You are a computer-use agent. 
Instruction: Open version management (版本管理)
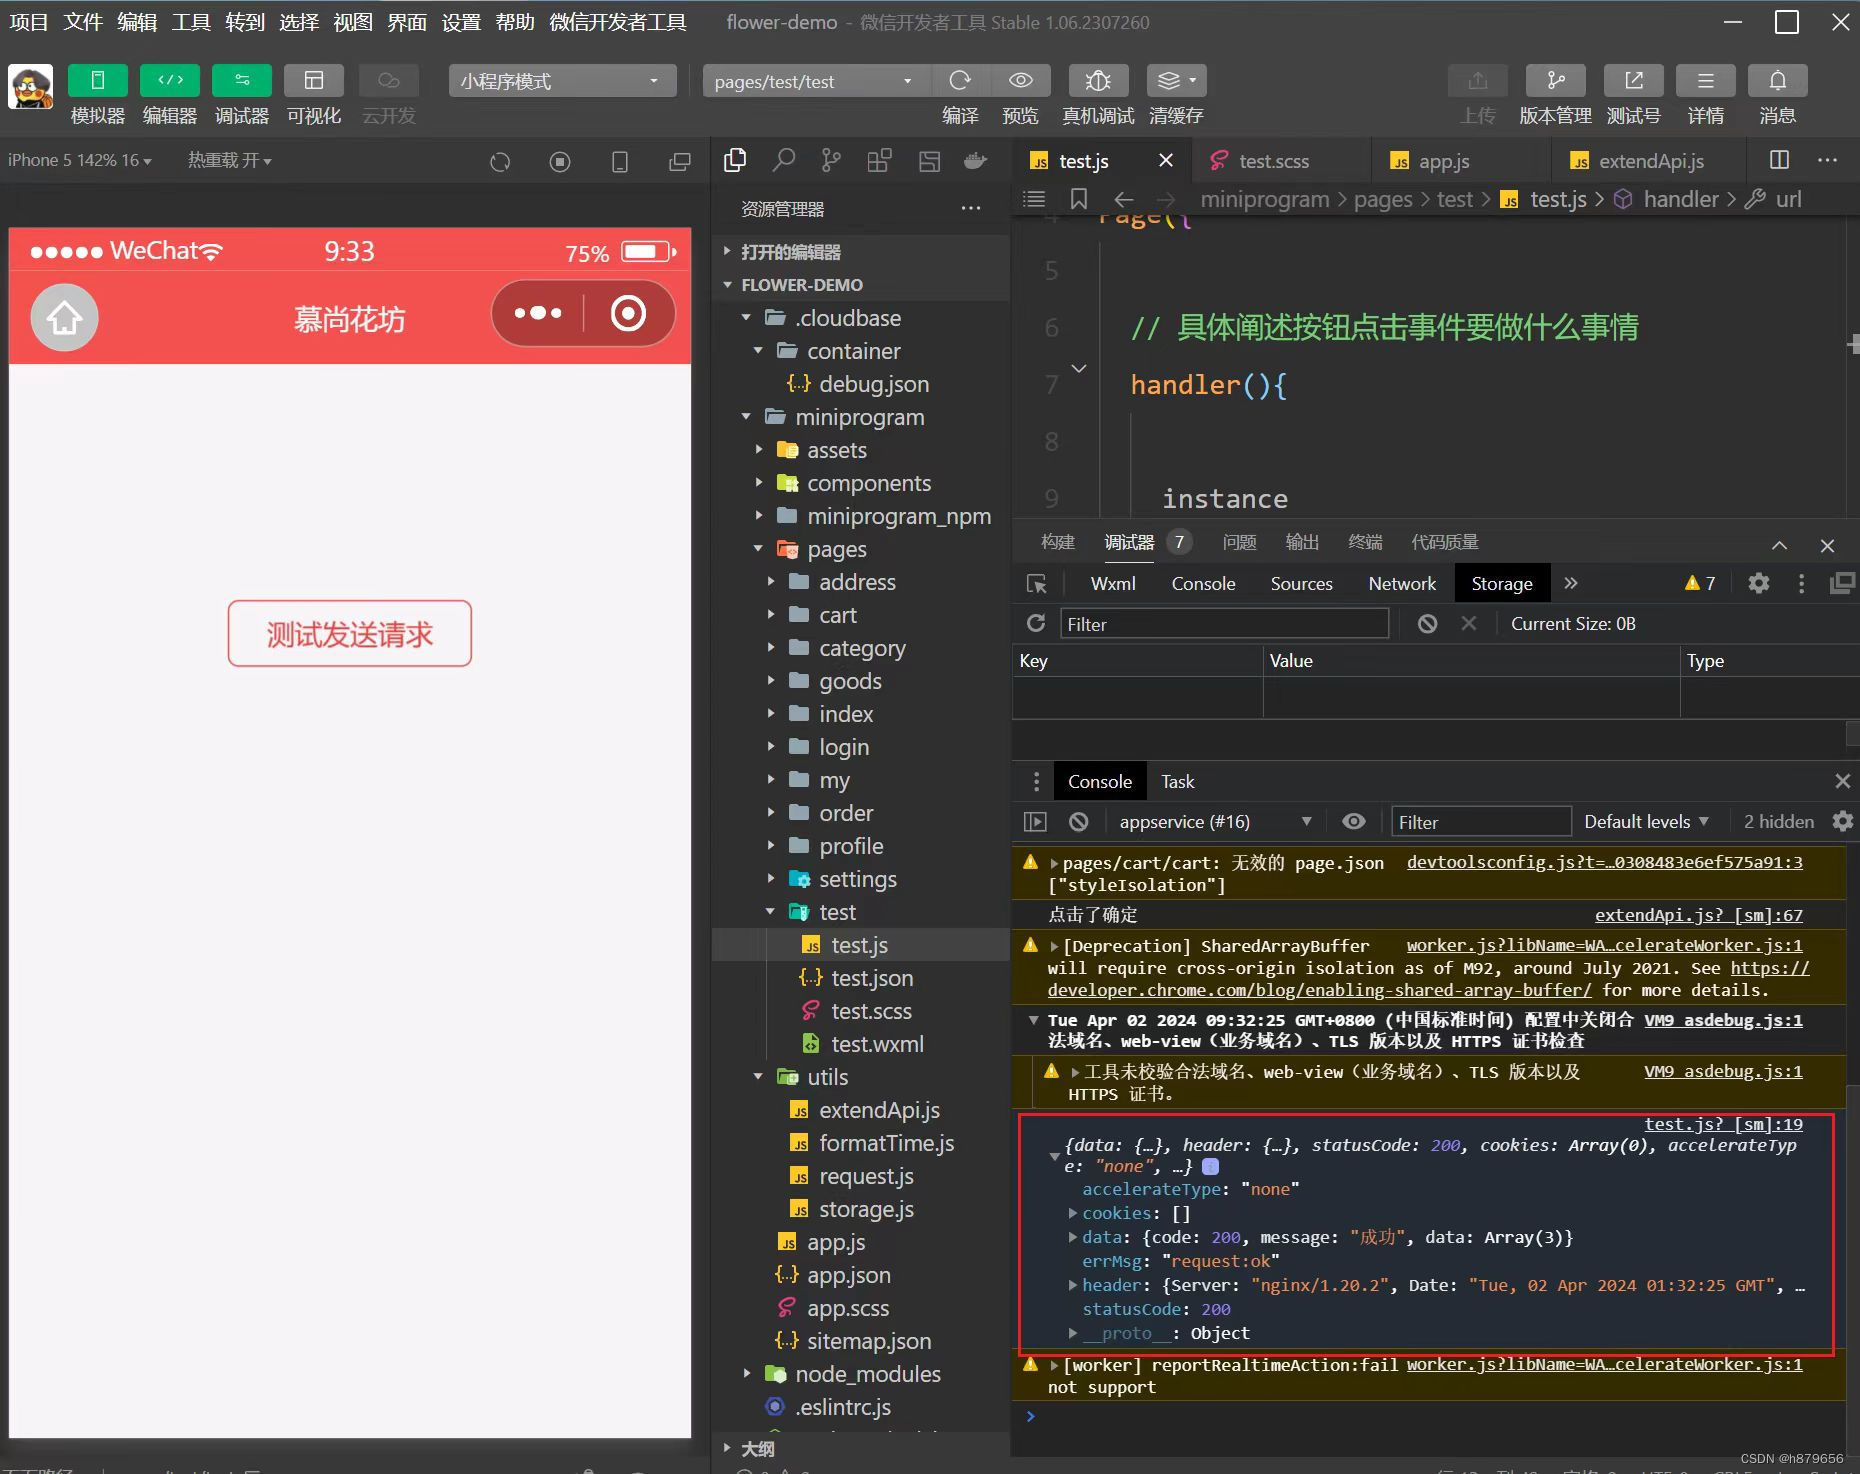[x=1555, y=81]
